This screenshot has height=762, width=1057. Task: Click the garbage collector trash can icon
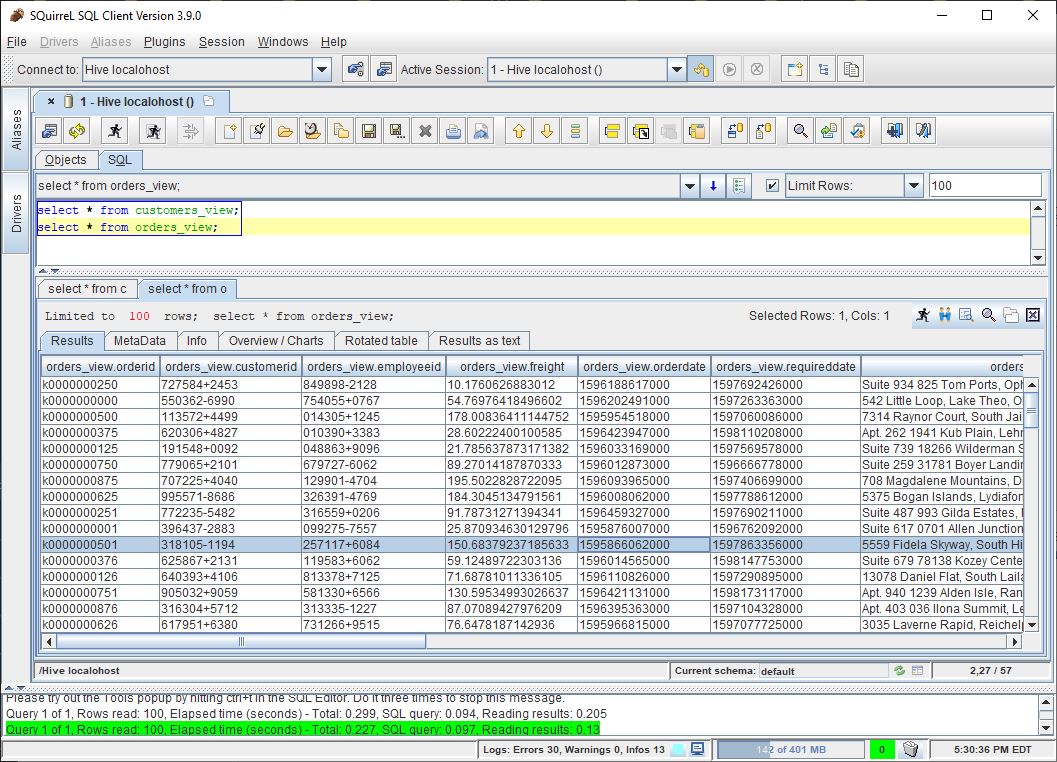click(910, 749)
